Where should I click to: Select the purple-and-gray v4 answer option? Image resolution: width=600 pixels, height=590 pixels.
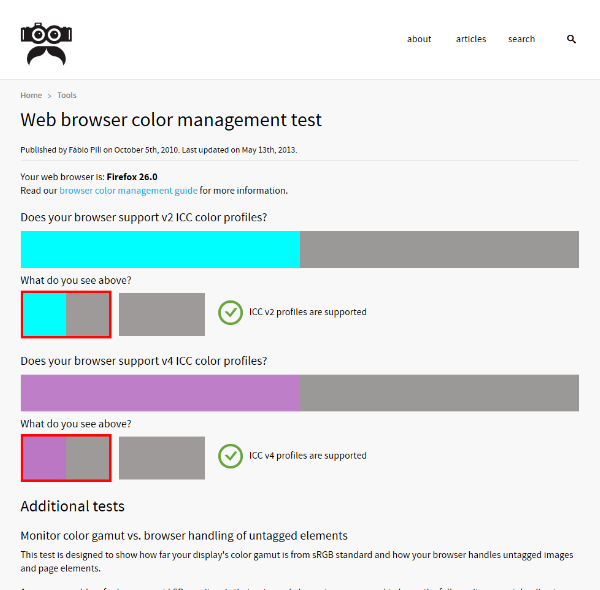[66, 458]
